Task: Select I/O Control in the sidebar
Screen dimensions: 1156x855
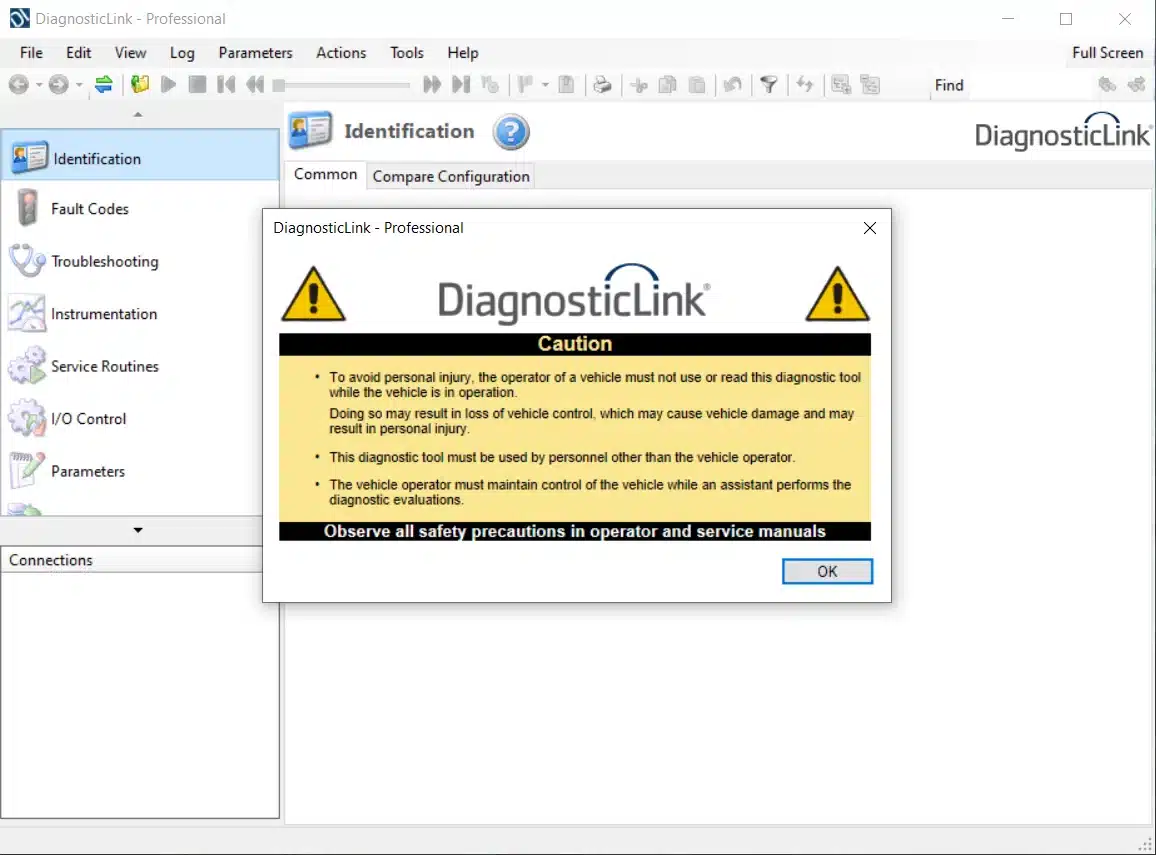Action: point(88,419)
